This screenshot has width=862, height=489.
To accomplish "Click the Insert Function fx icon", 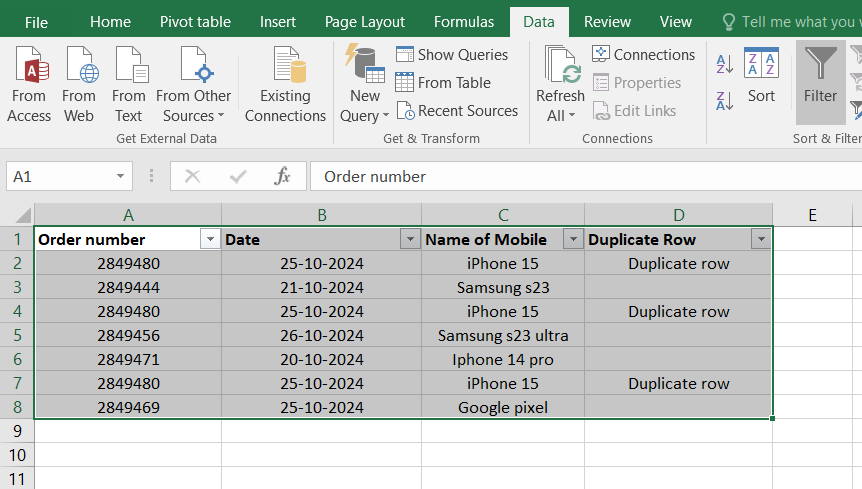I will pyautogui.click(x=283, y=176).
